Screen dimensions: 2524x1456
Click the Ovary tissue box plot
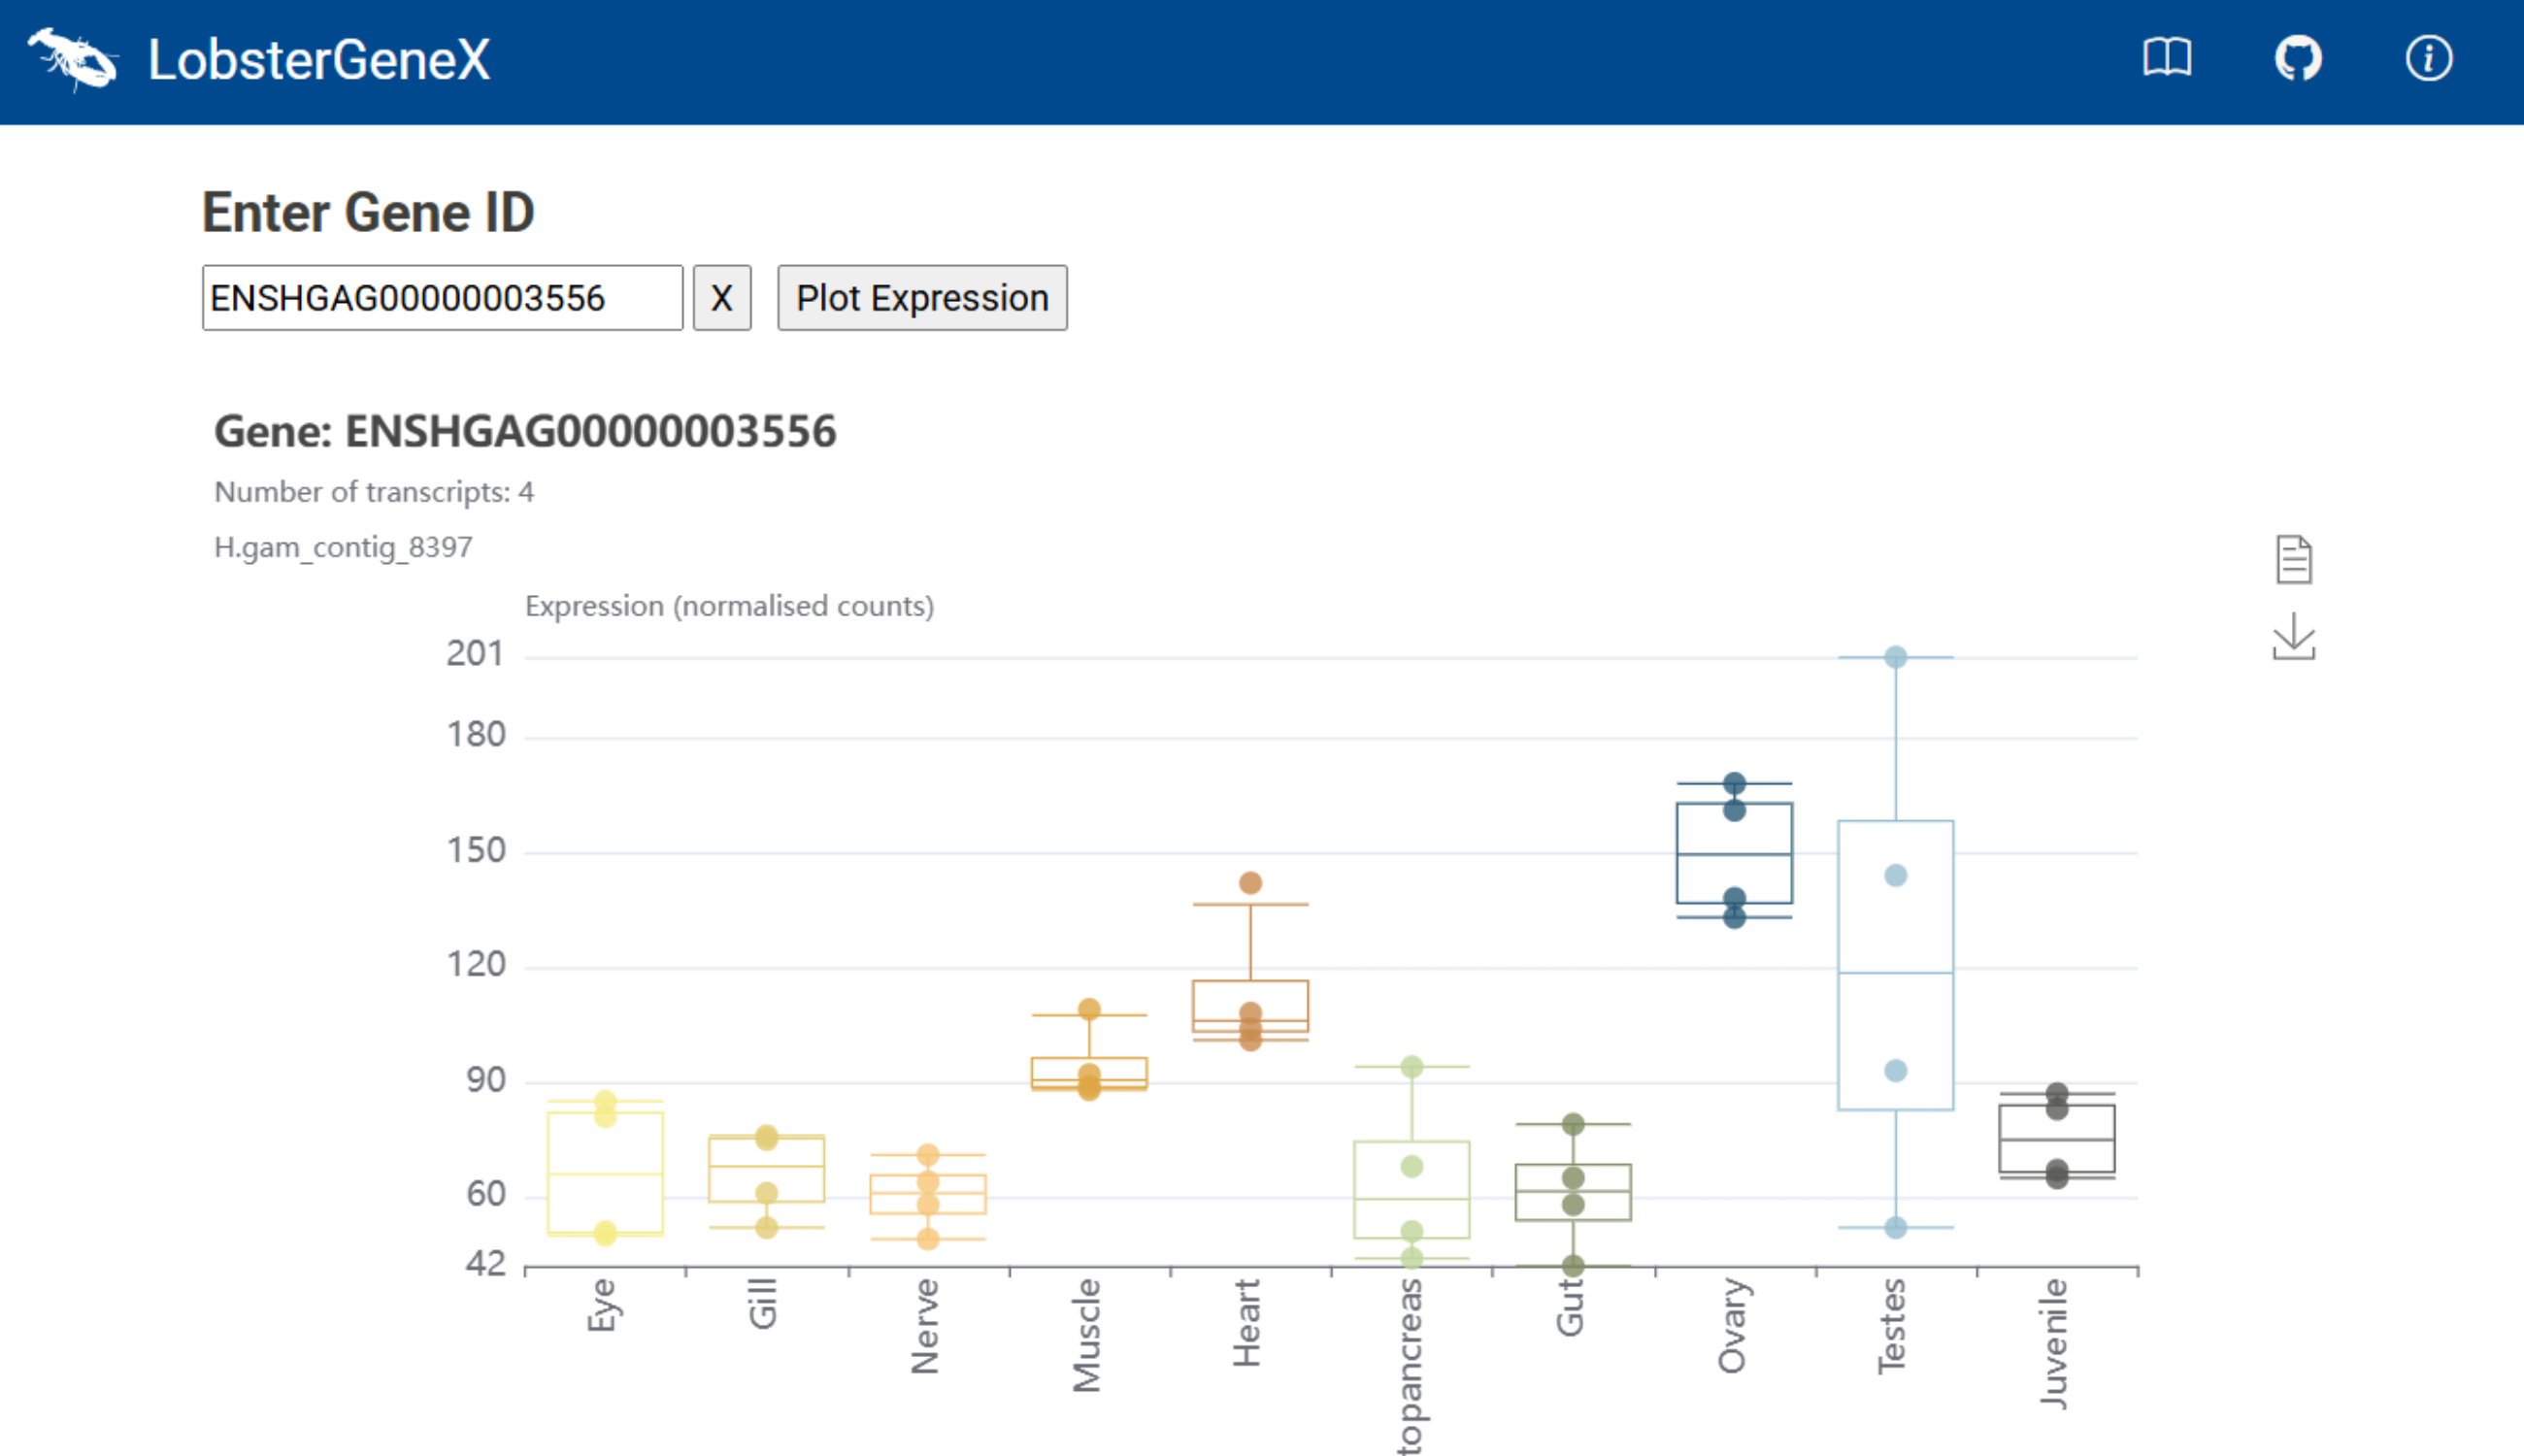tap(1734, 853)
